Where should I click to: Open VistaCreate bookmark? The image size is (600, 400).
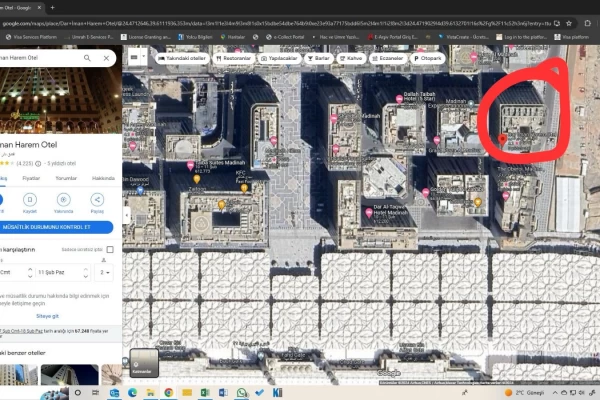click(464, 37)
